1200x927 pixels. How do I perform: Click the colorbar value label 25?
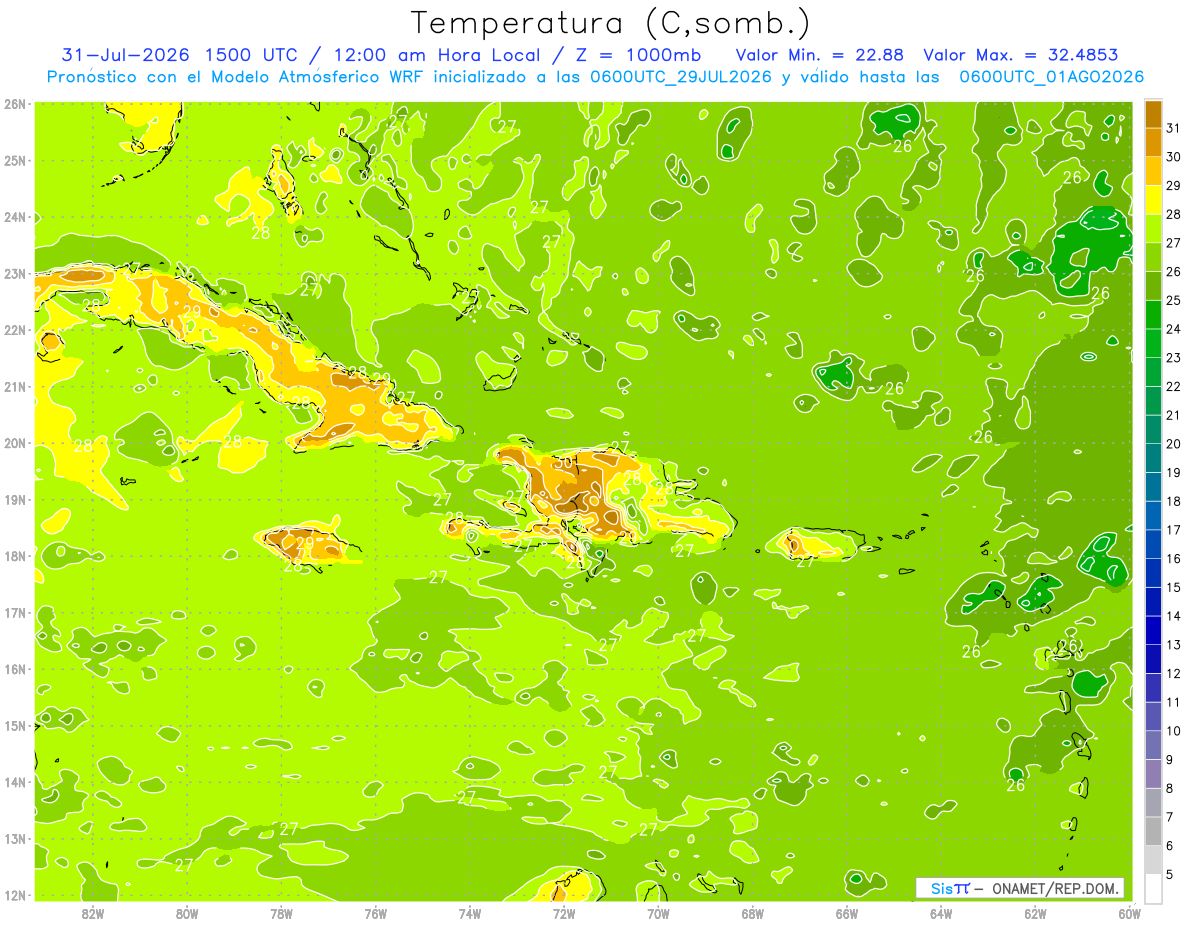[x=1173, y=300]
